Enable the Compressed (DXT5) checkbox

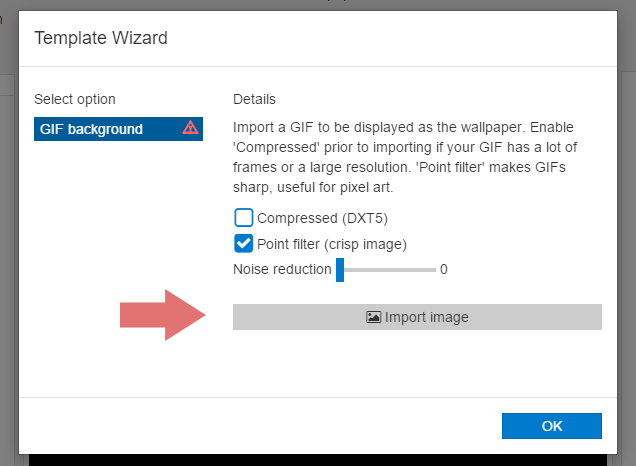[243, 218]
